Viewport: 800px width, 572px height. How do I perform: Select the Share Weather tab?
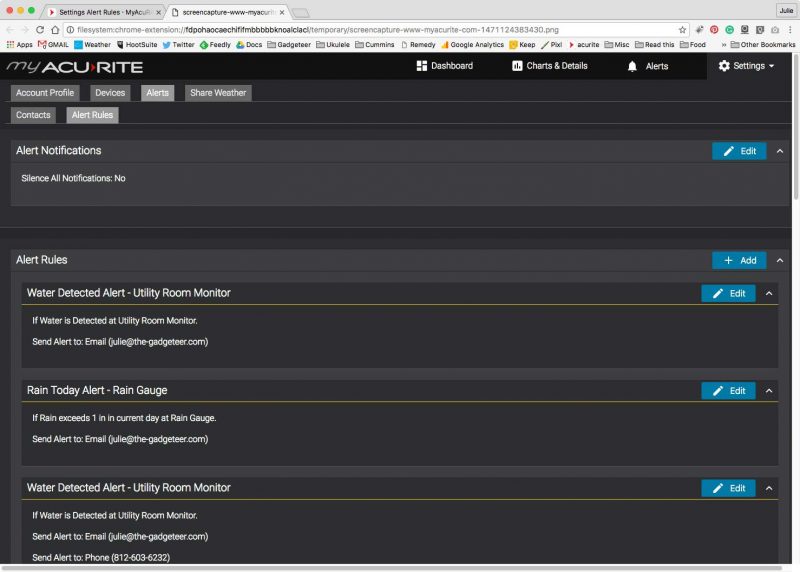coord(218,93)
